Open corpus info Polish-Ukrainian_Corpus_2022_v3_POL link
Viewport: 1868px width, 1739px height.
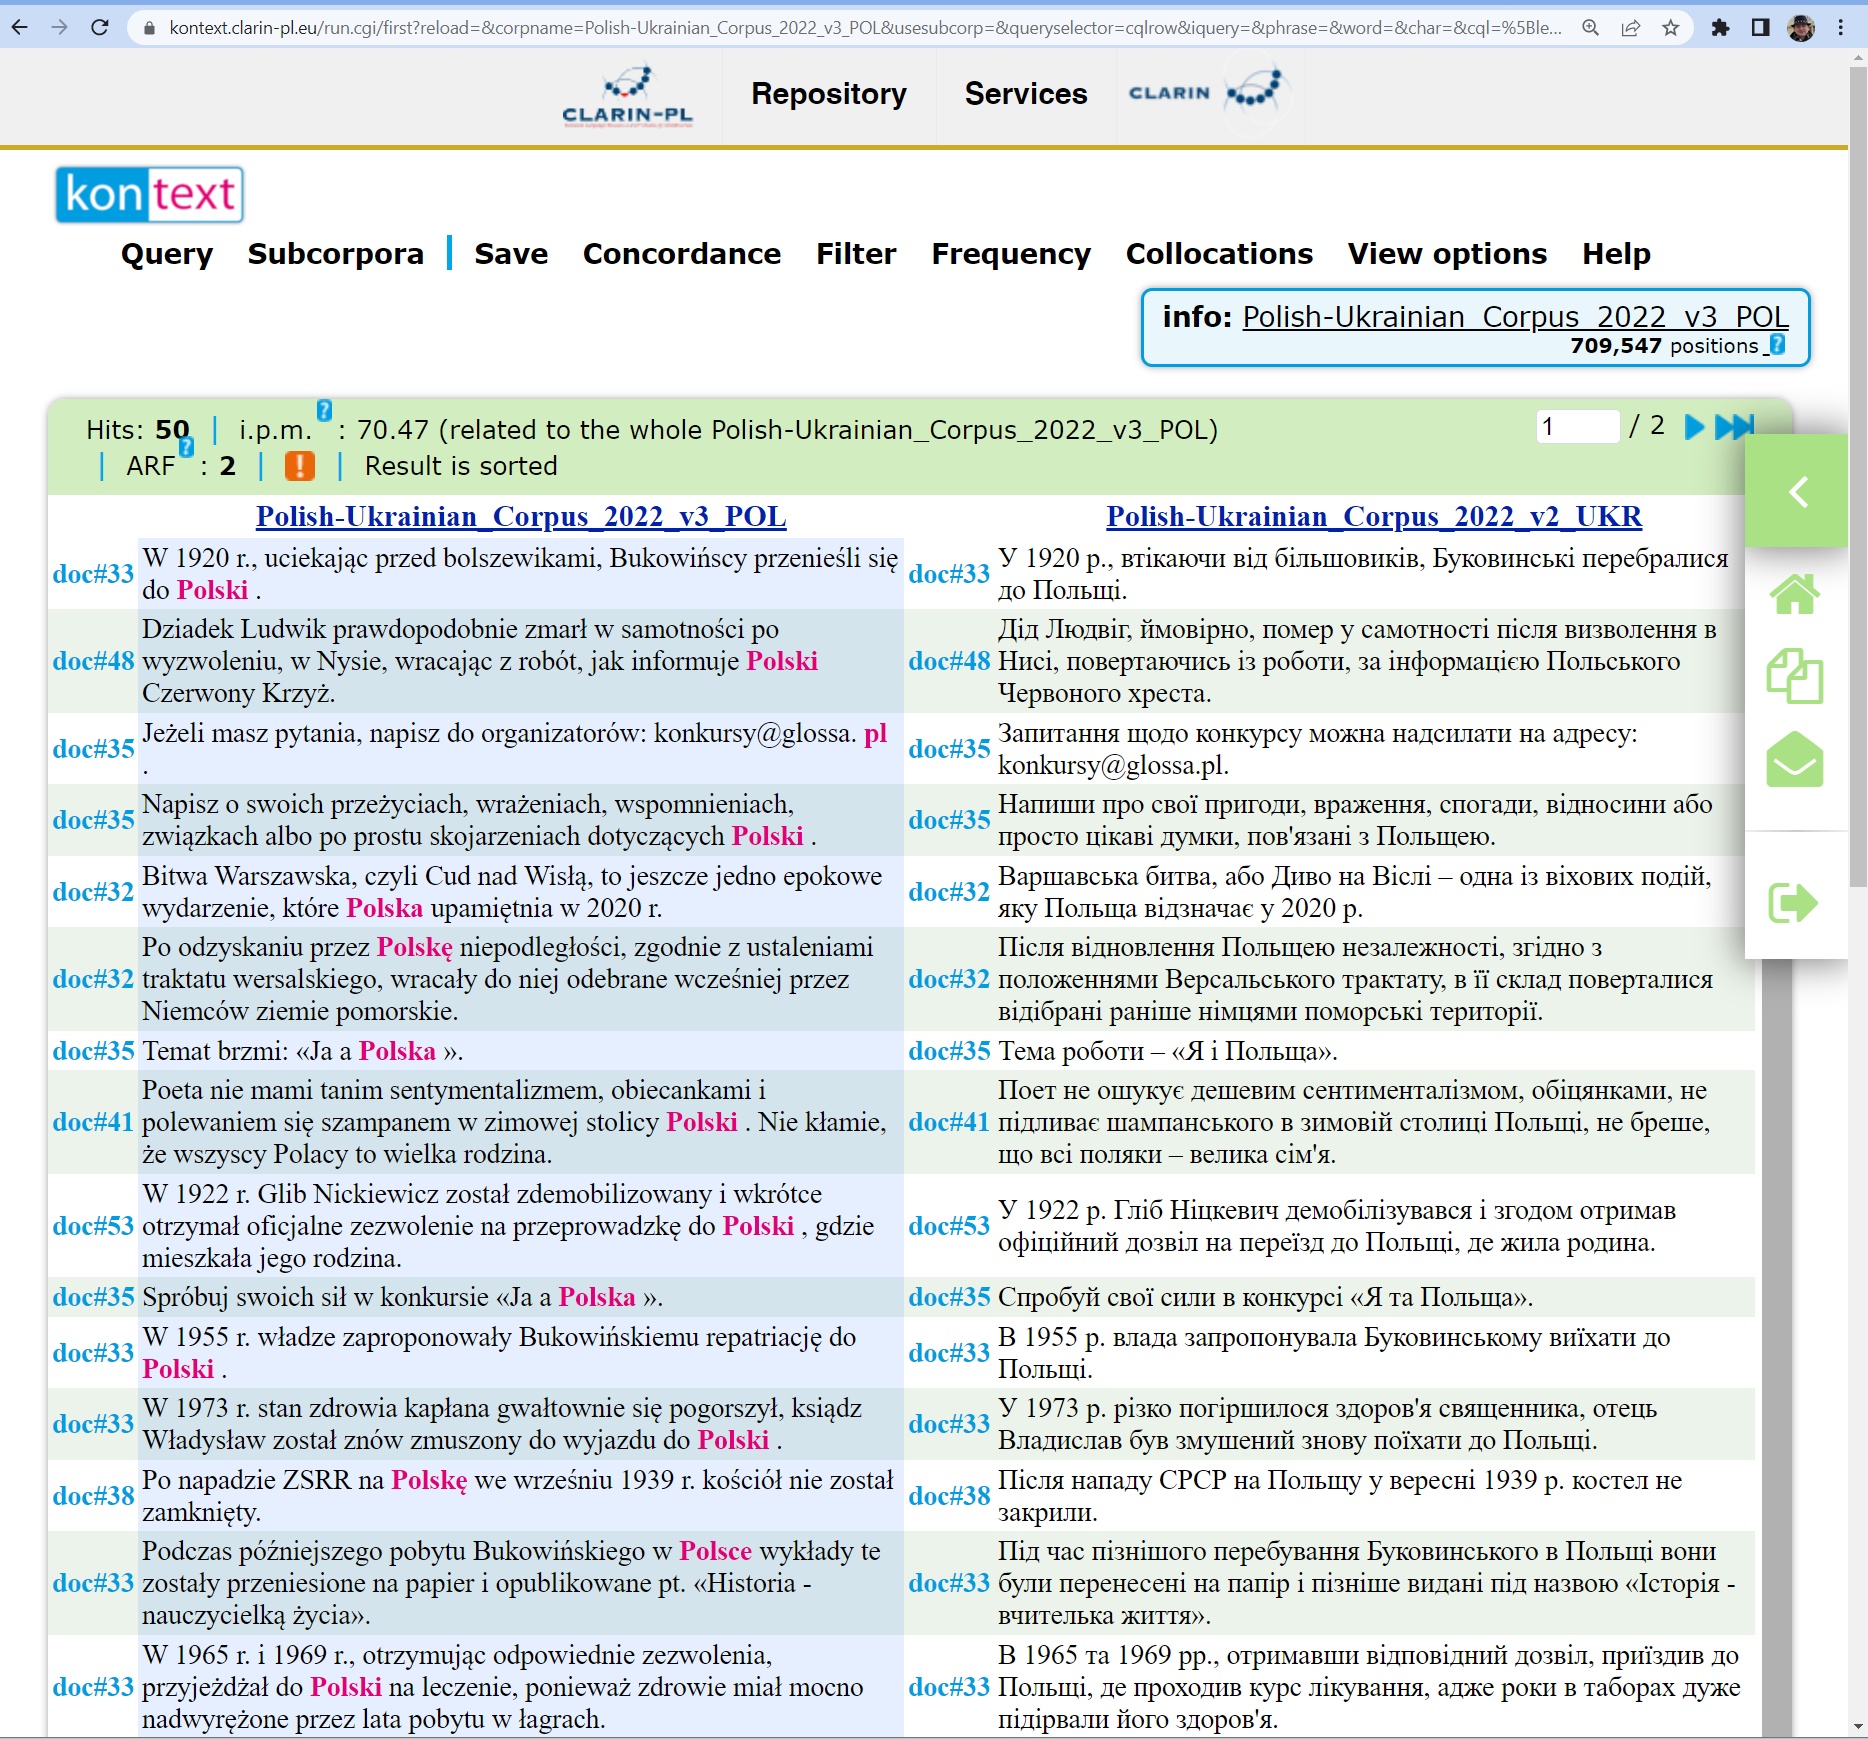[1515, 317]
